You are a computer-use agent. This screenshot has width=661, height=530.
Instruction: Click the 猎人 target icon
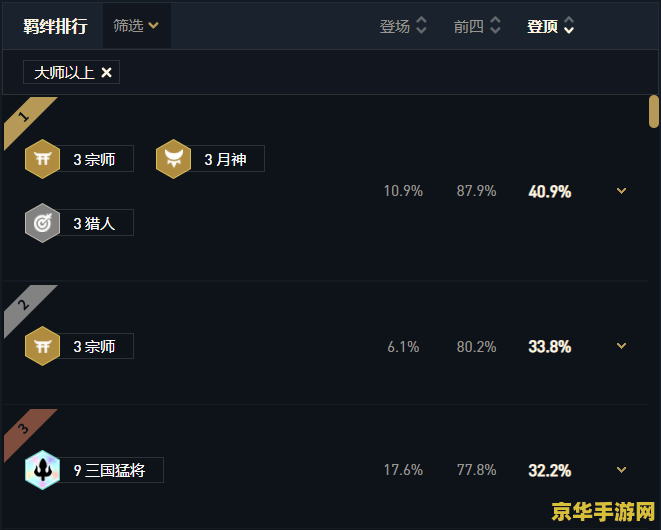pos(42,223)
